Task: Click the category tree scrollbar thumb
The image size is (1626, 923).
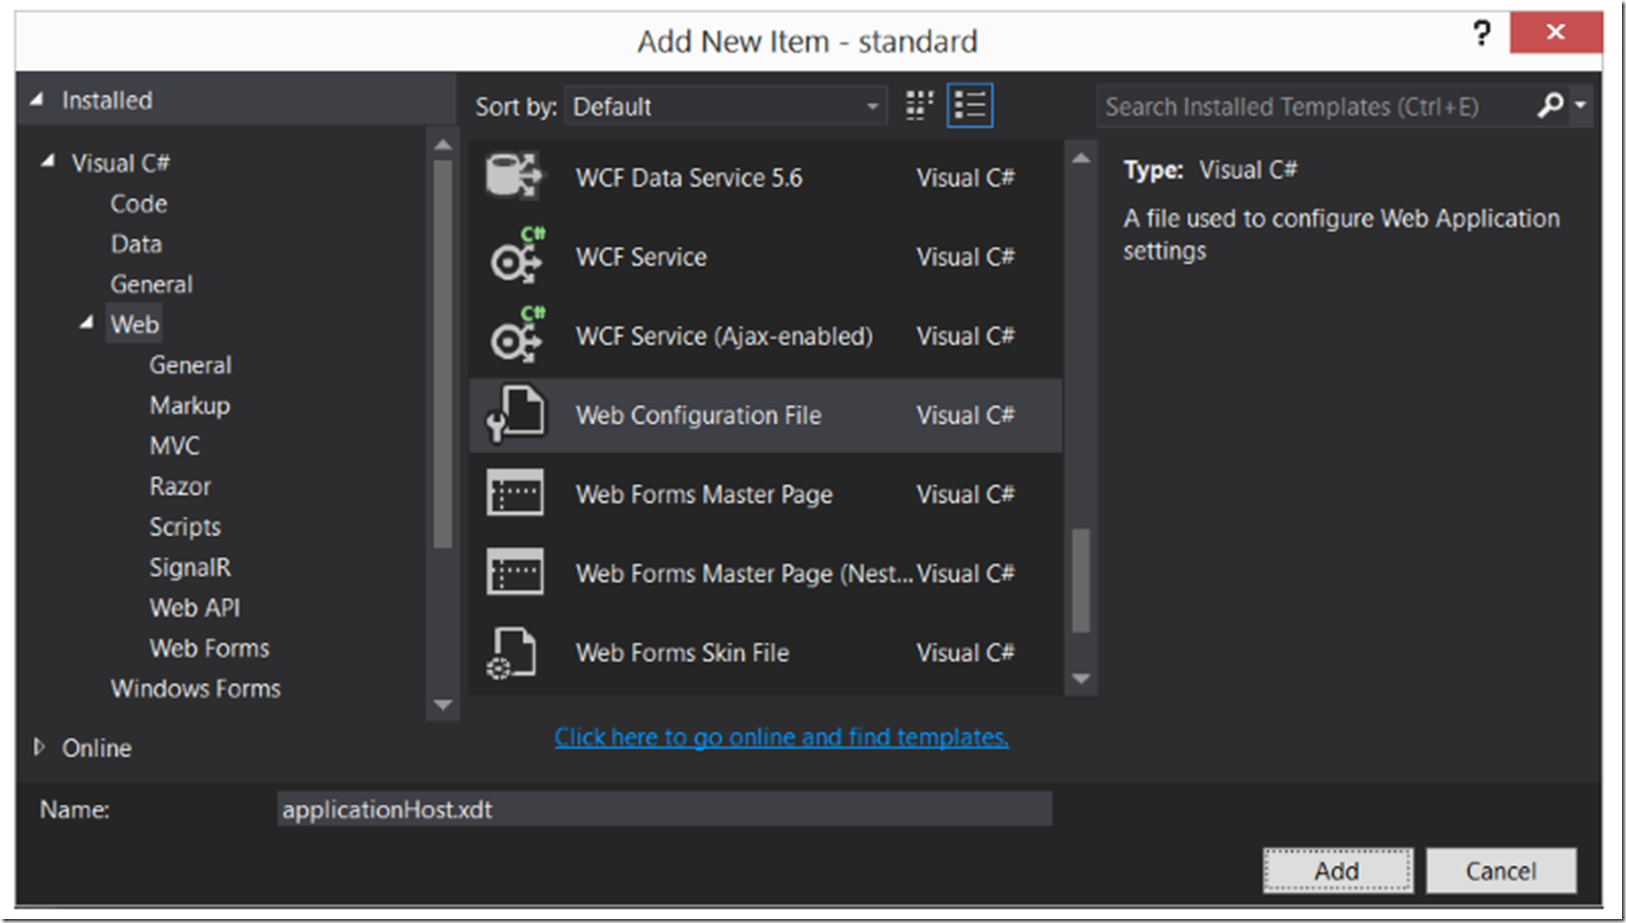Action: tap(443, 353)
